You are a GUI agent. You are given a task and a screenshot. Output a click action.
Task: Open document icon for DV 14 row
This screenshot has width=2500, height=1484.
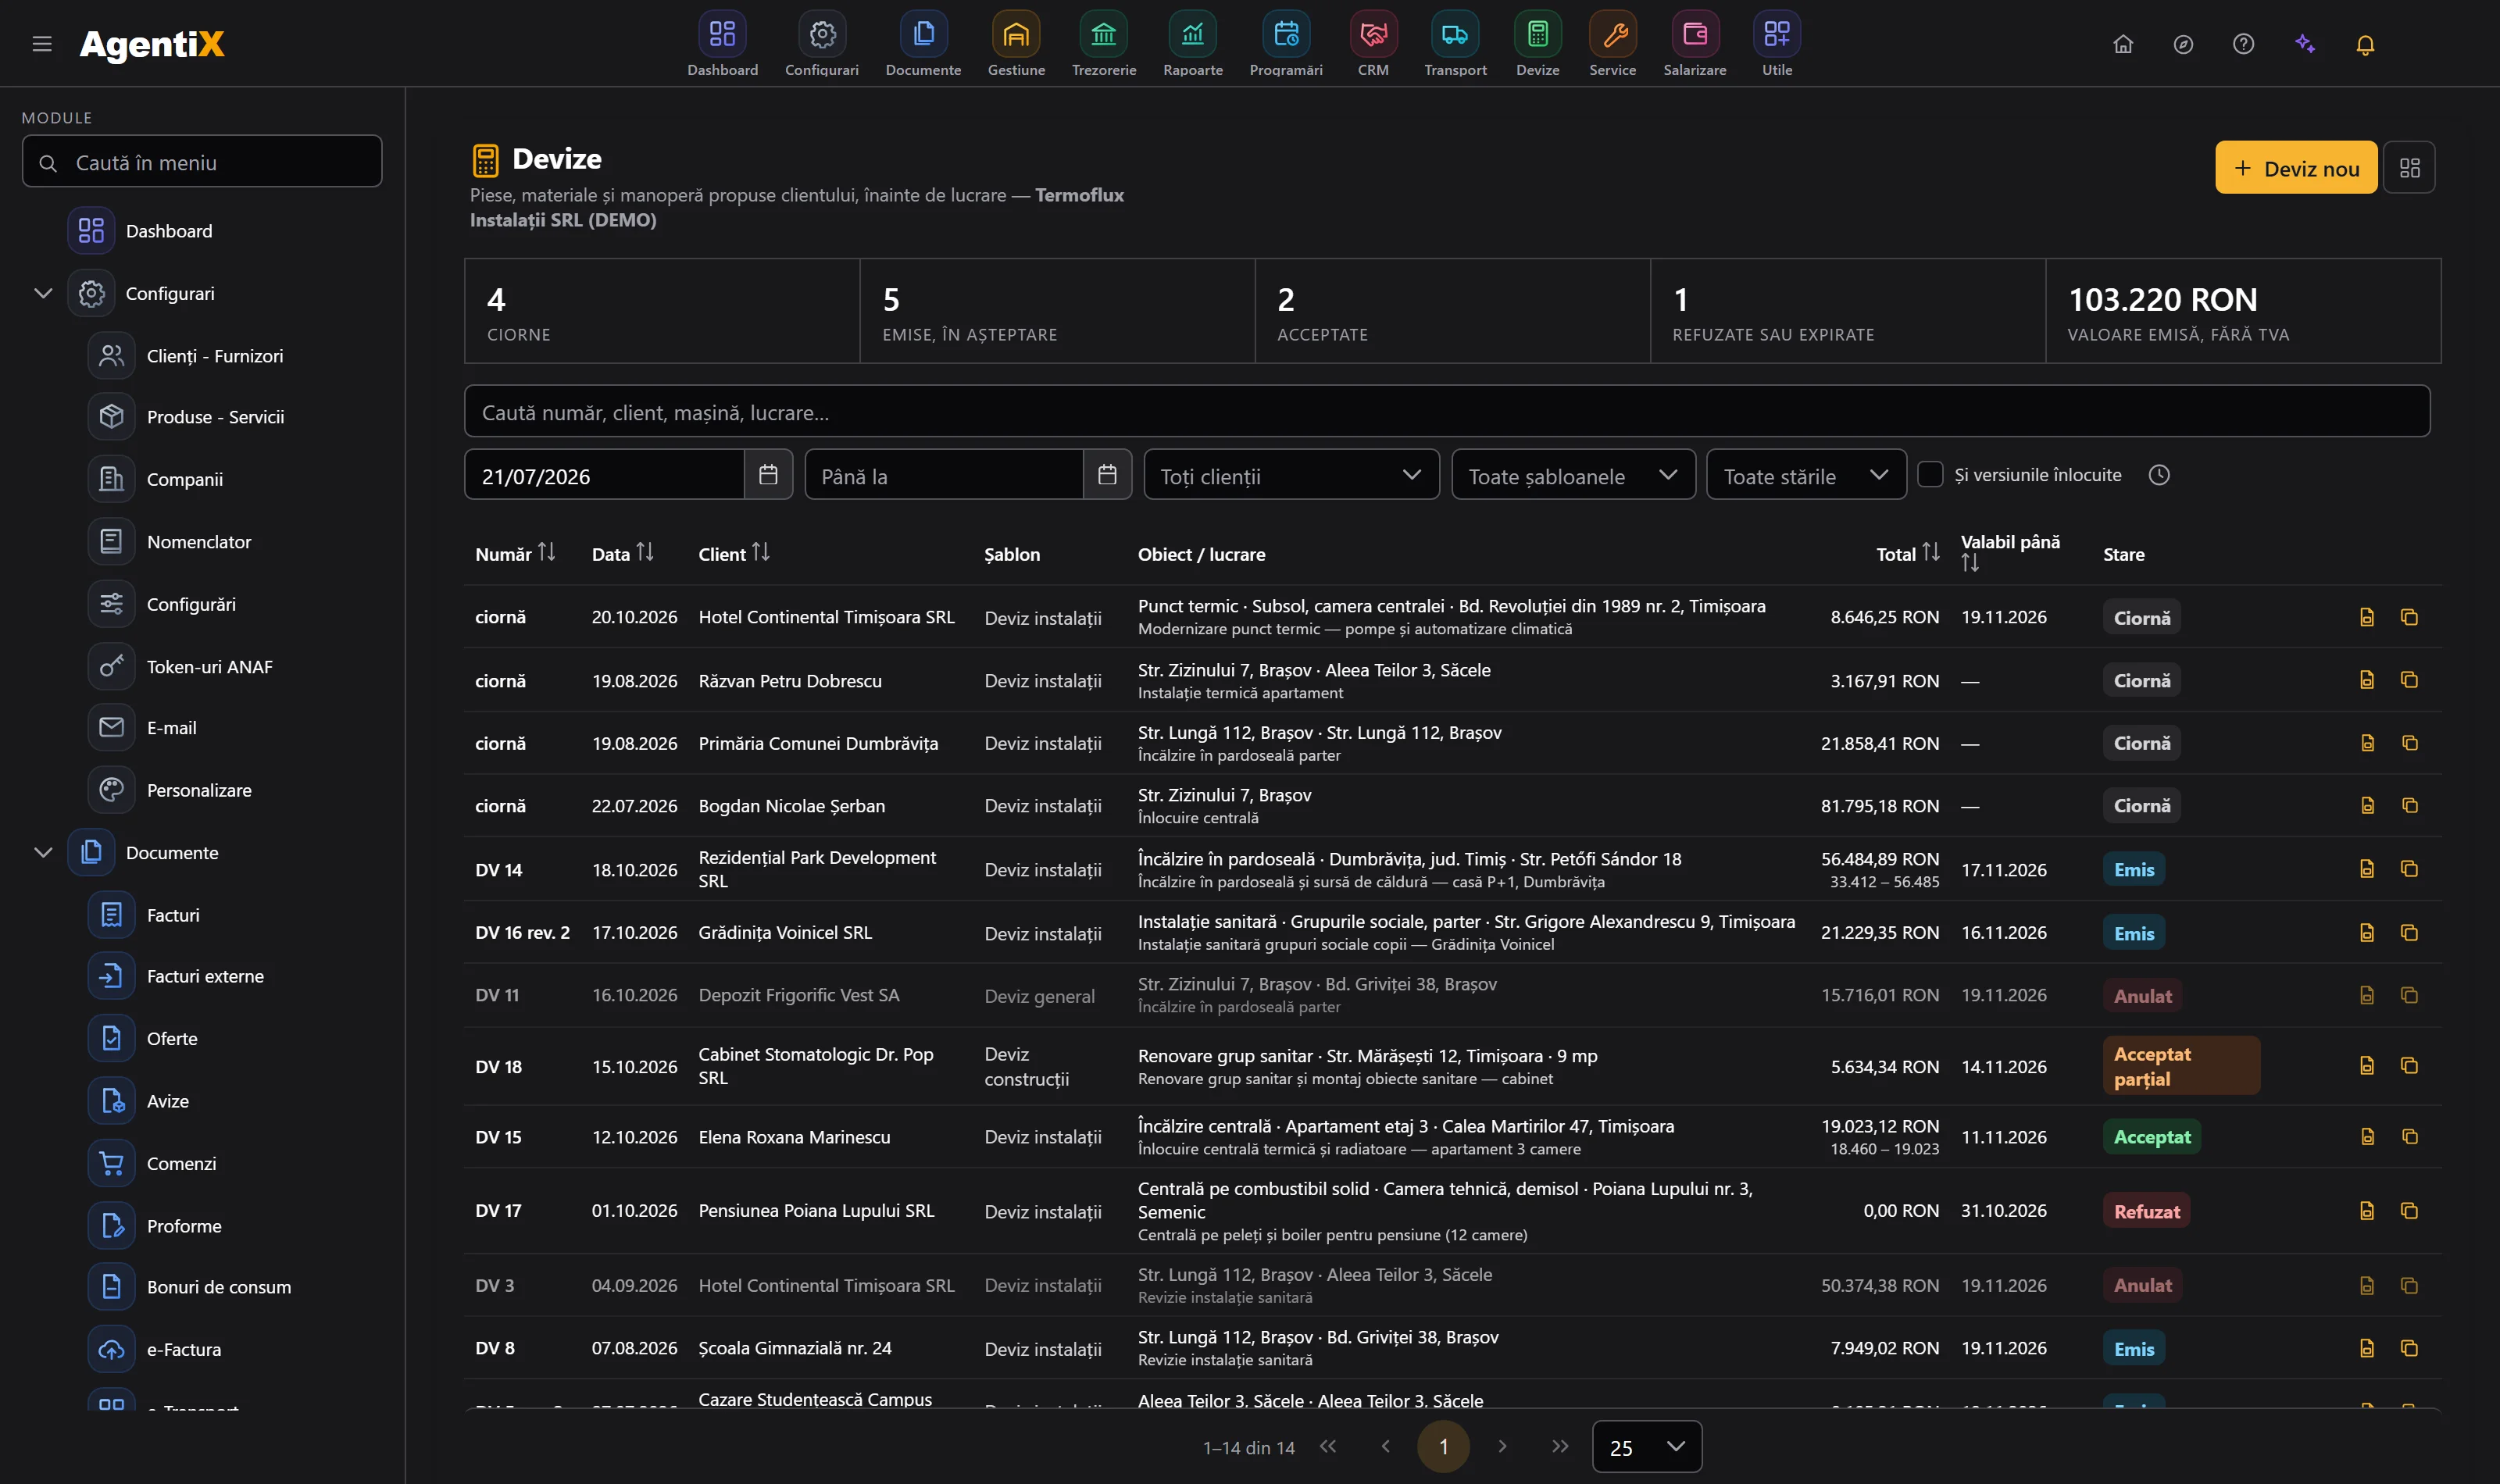click(x=2366, y=869)
